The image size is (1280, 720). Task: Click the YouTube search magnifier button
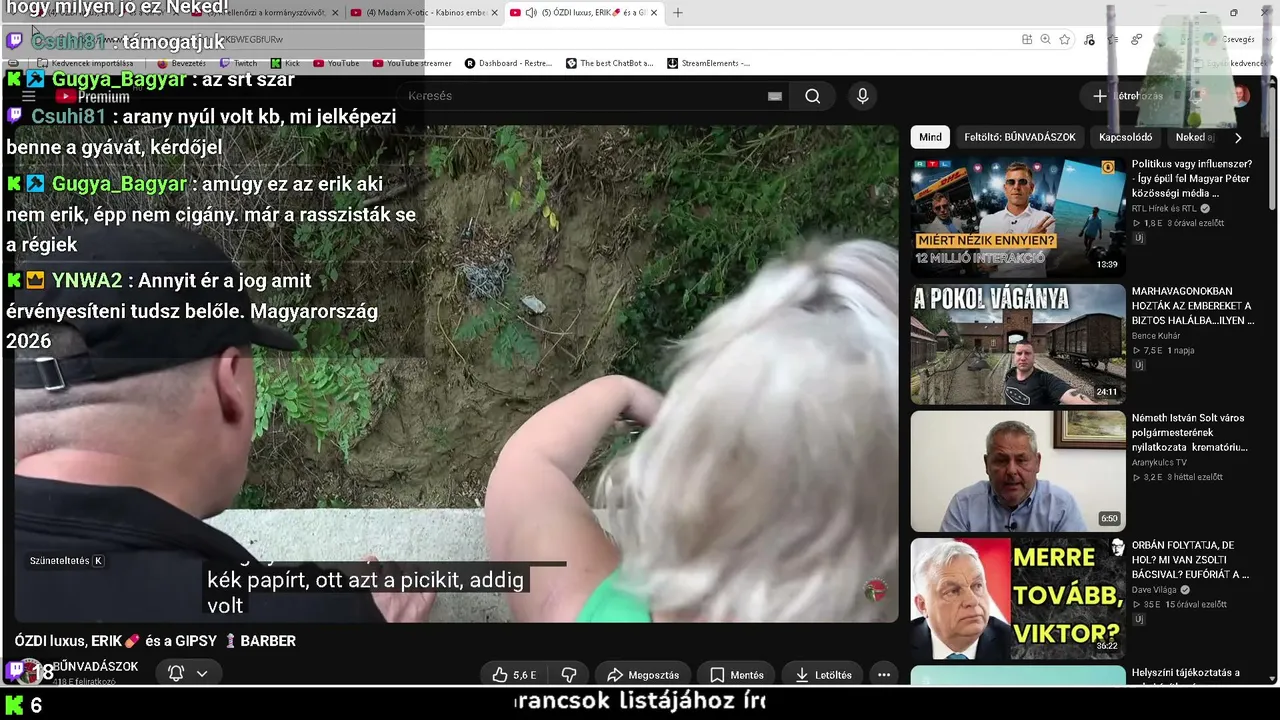click(x=812, y=96)
